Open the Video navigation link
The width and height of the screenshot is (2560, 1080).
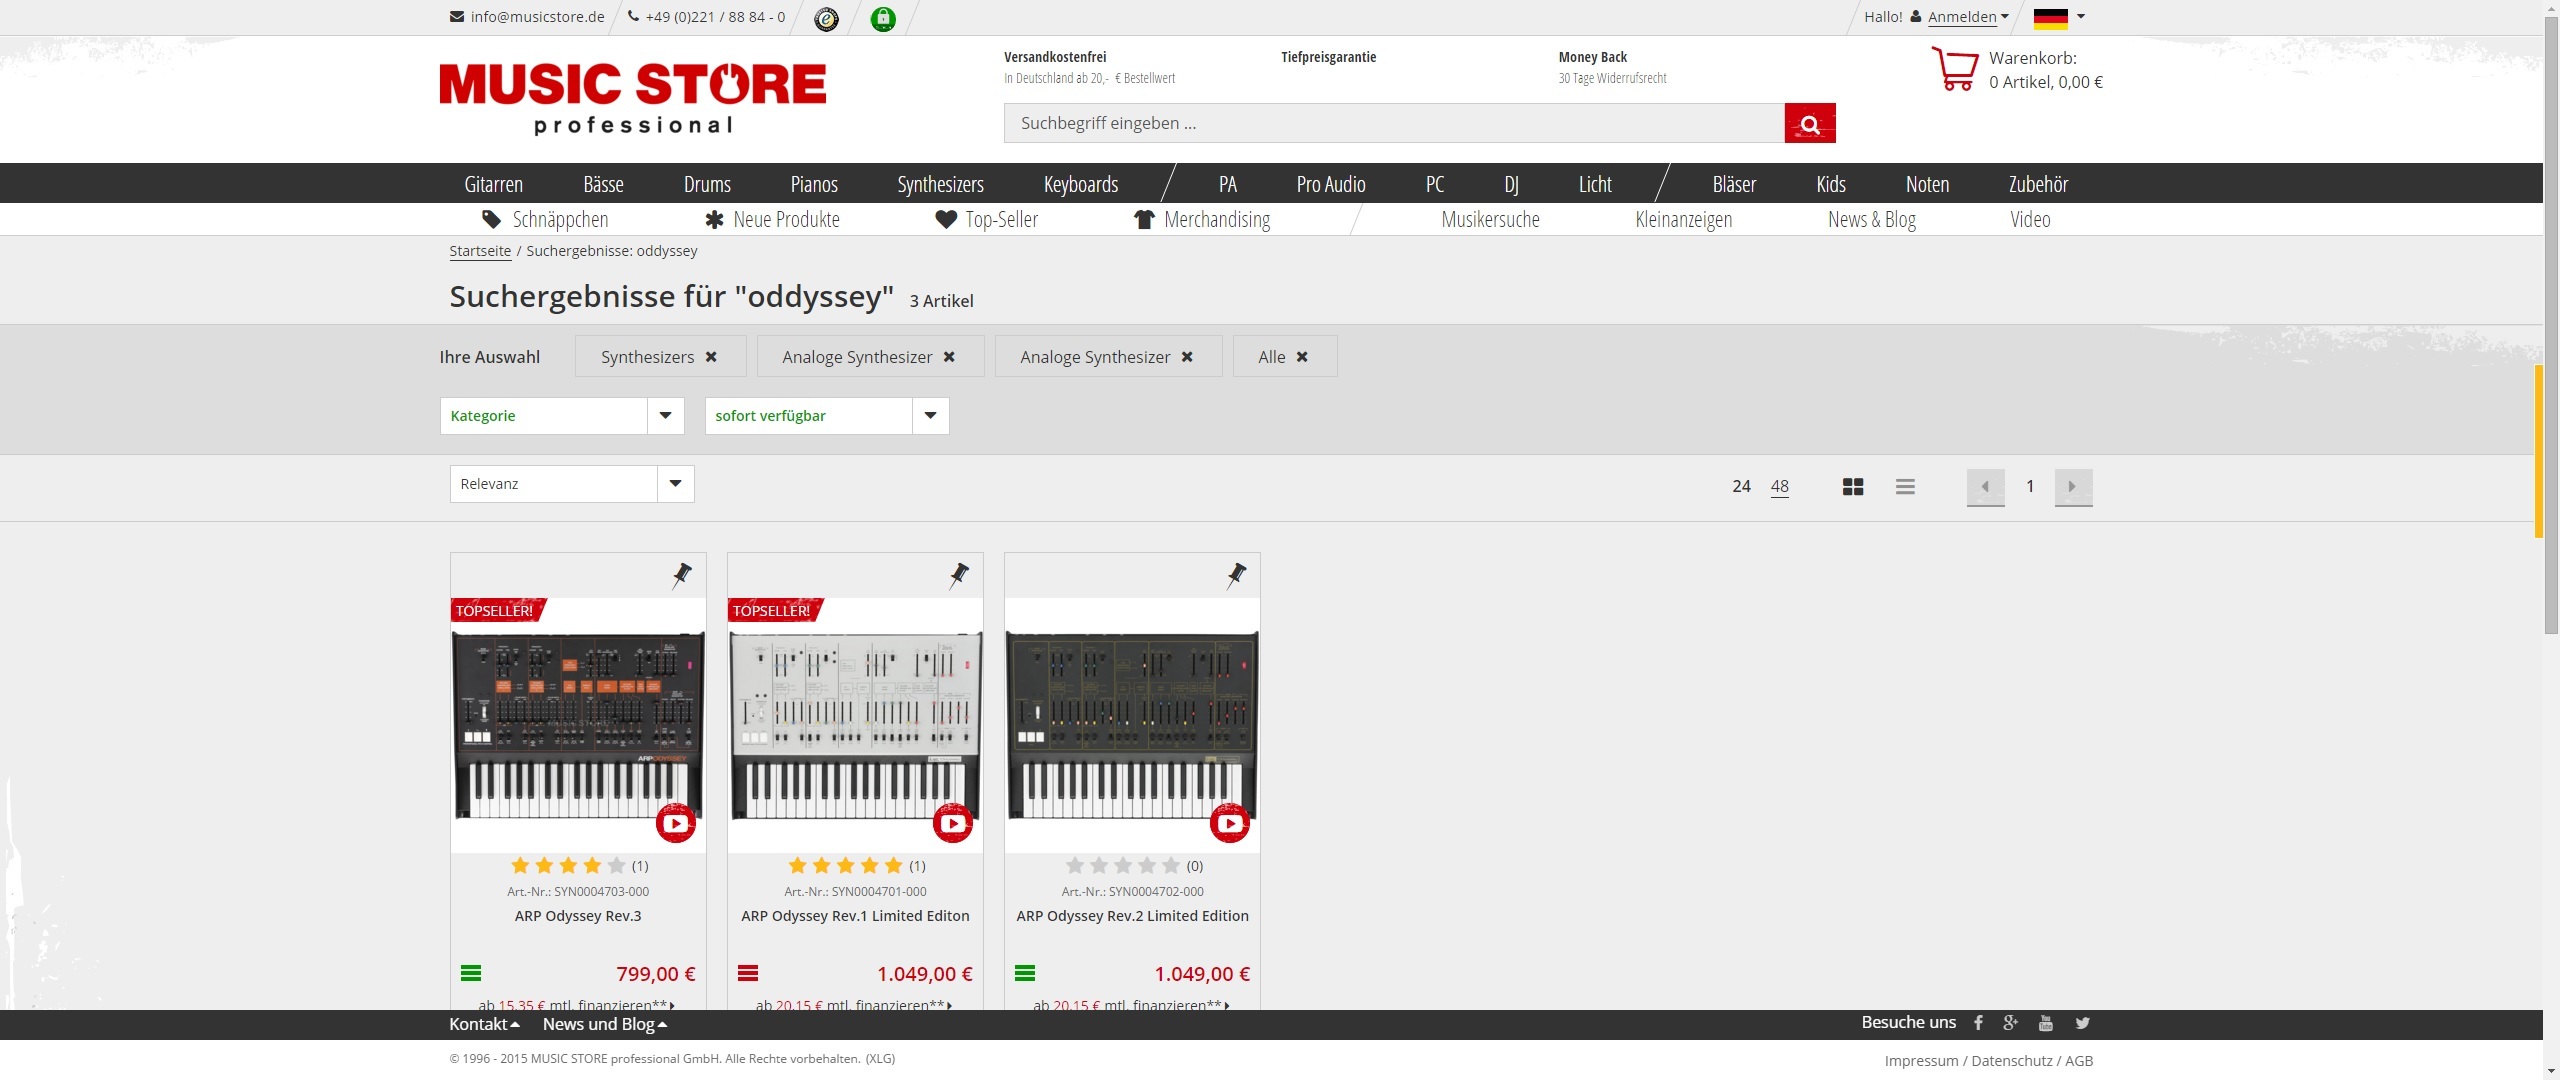(x=2030, y=219)
